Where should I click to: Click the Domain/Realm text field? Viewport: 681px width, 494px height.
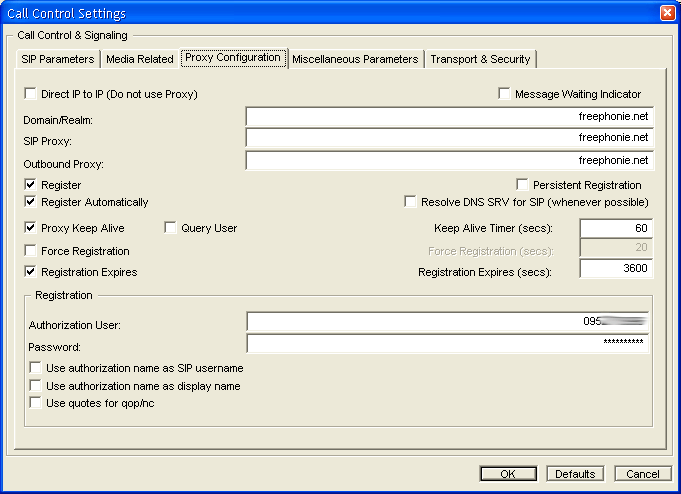pyautogui.click(x=449, y=117)
